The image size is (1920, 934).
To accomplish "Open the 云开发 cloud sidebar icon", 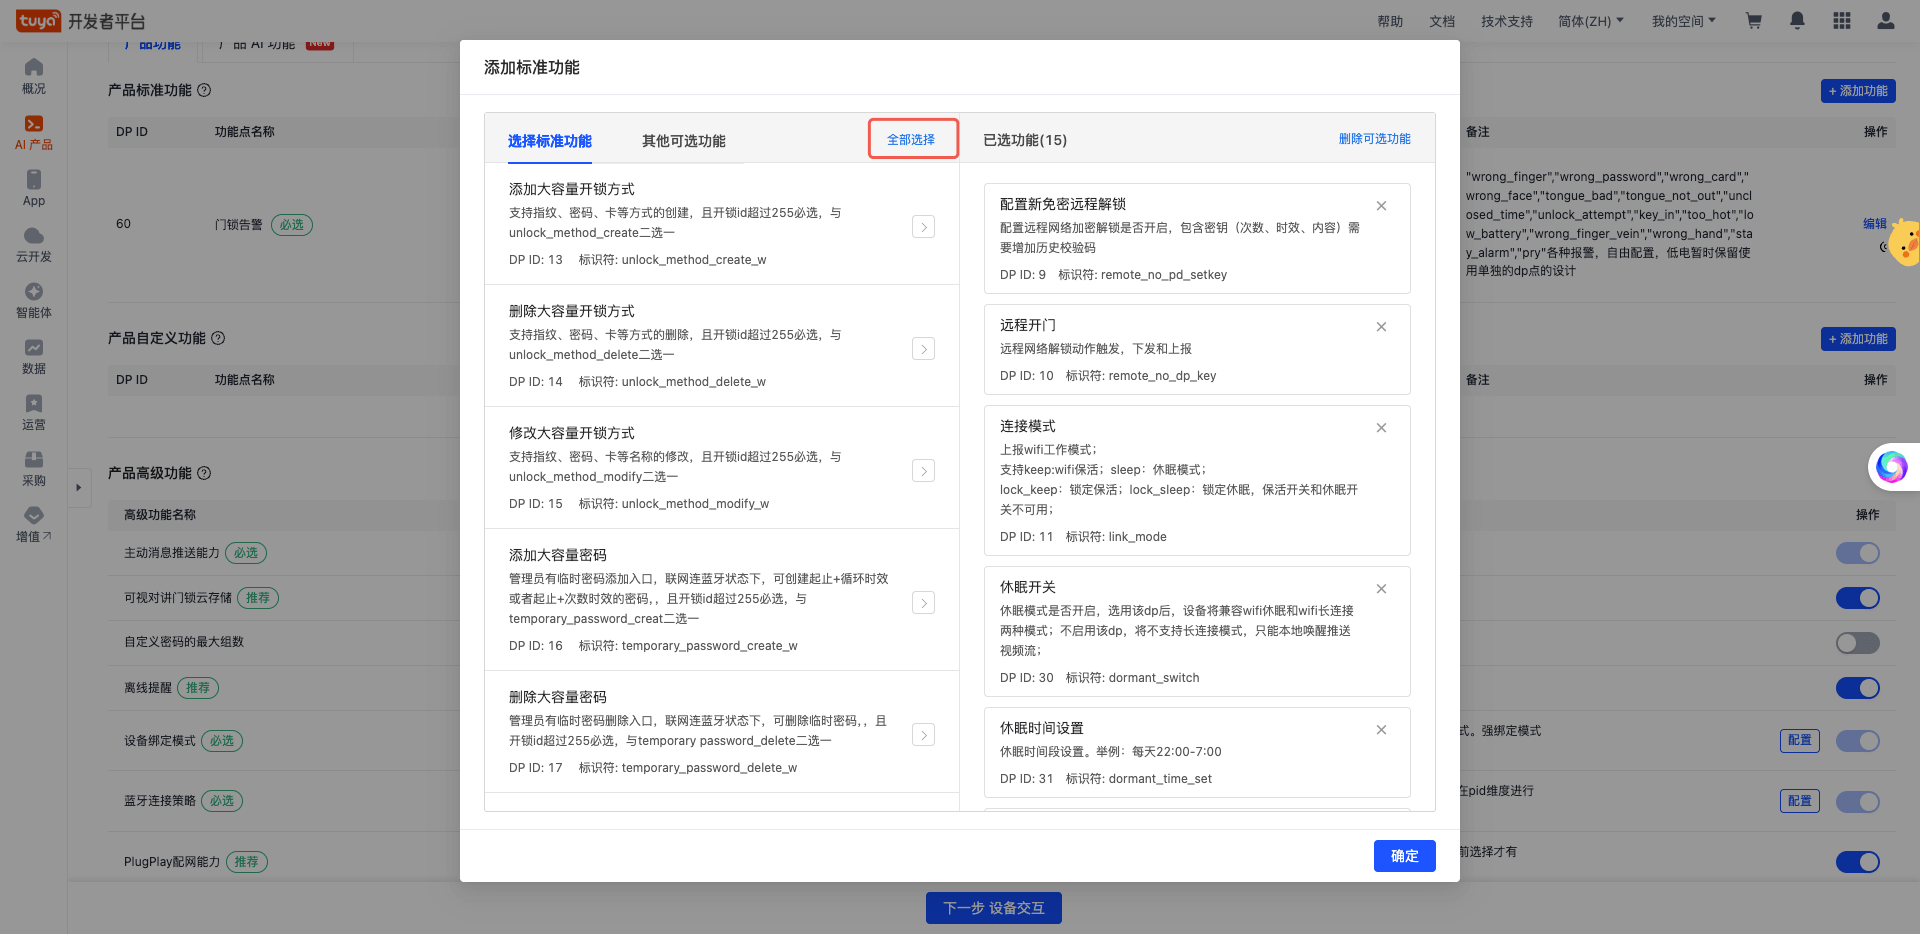I will pos(34,244).
